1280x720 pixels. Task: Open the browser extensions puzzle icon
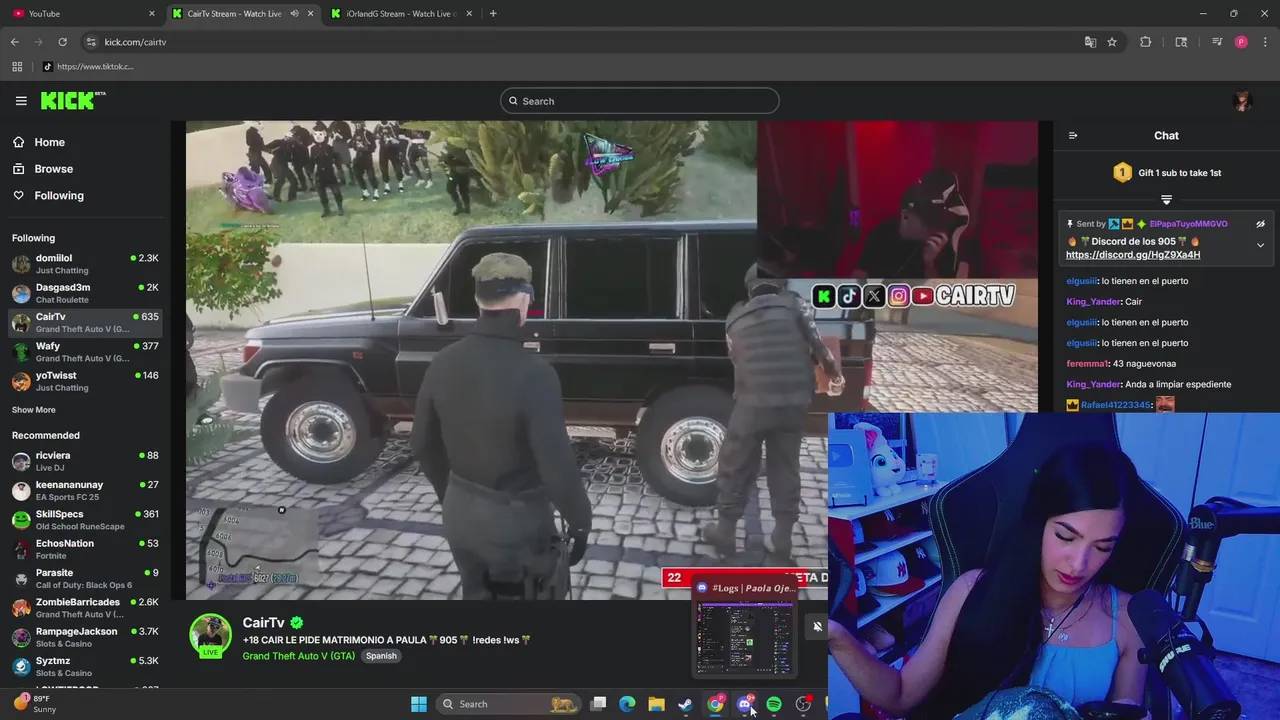1146,42
